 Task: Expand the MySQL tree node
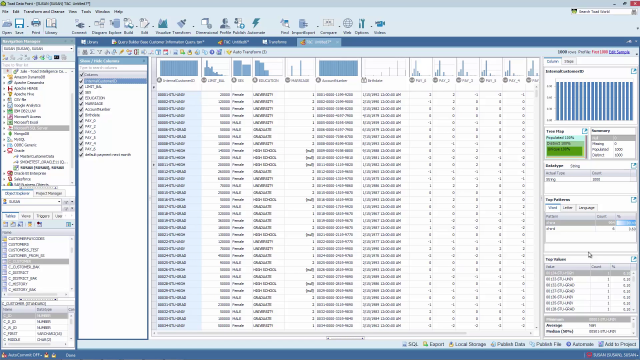click(x=4, y=139)
